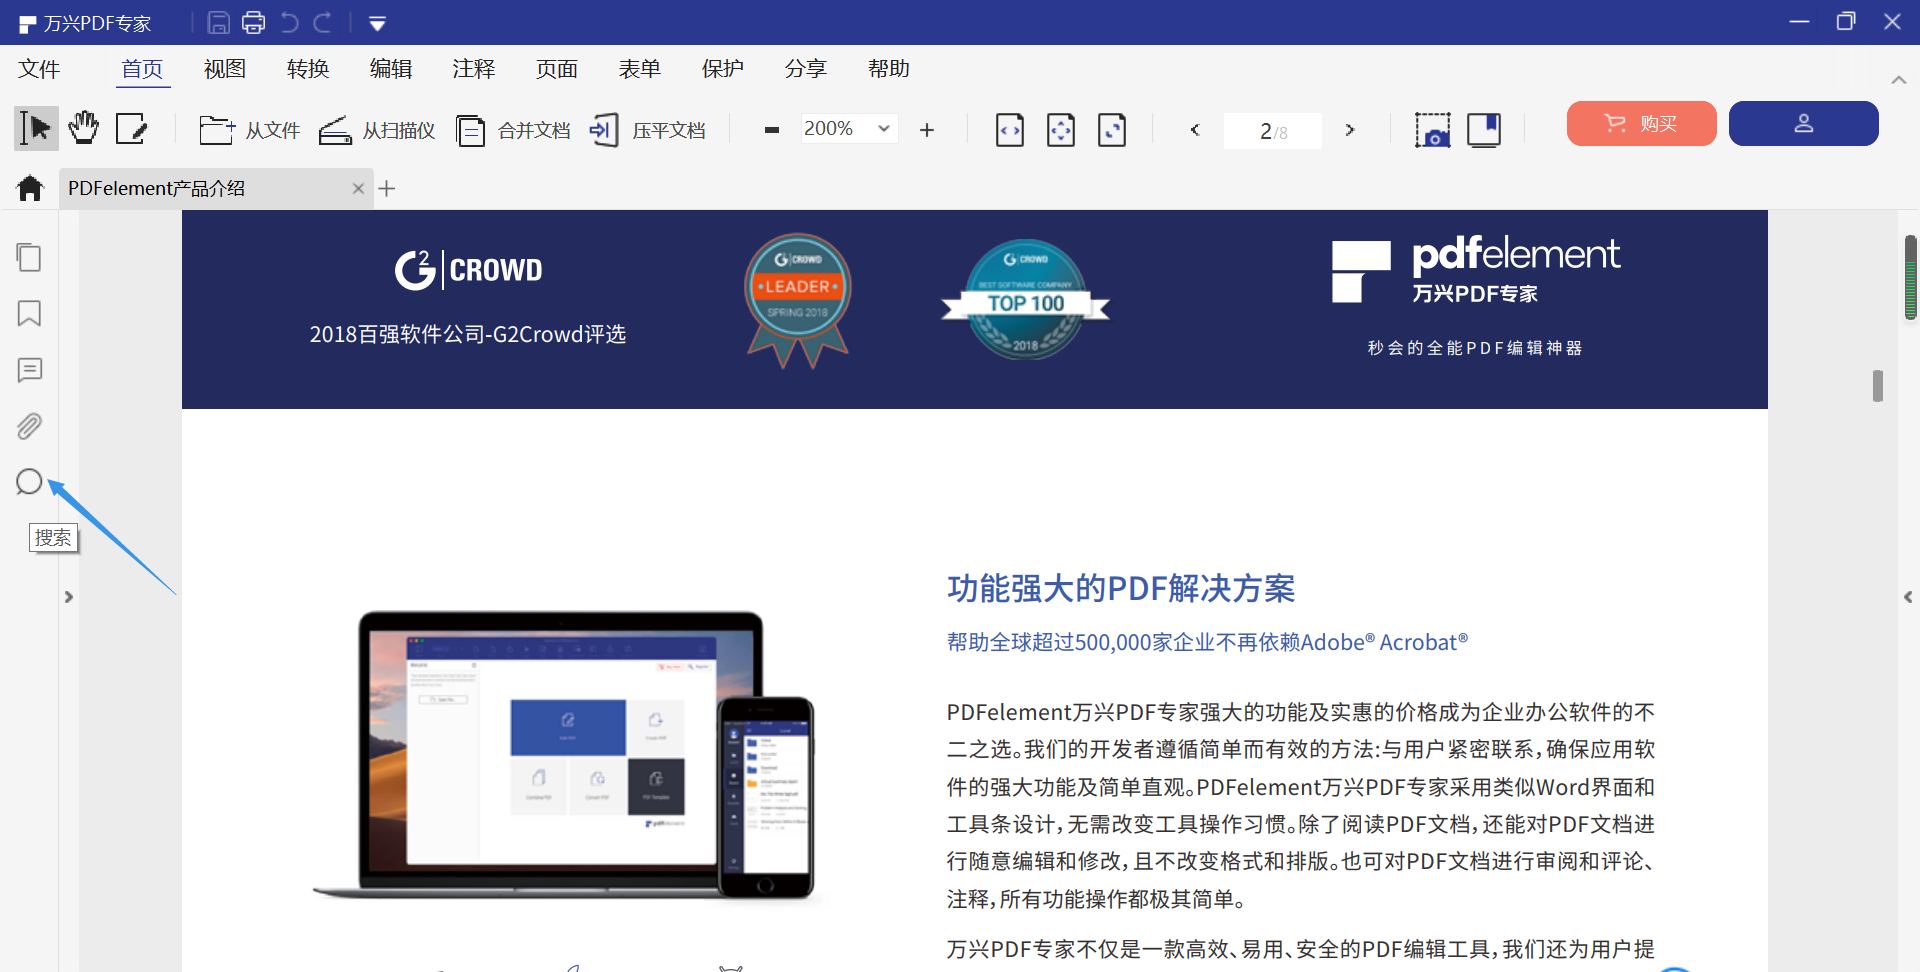This screenshot has height=972, width=1920.
Task: Collapse the left sidebar with the arrow
Action: tap(68, 597)
